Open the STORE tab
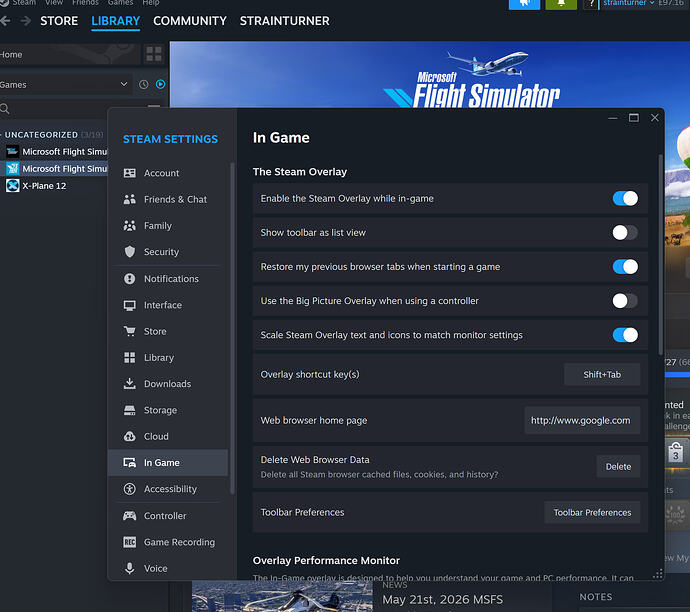690x612 pixels. (x=59, y=21)
